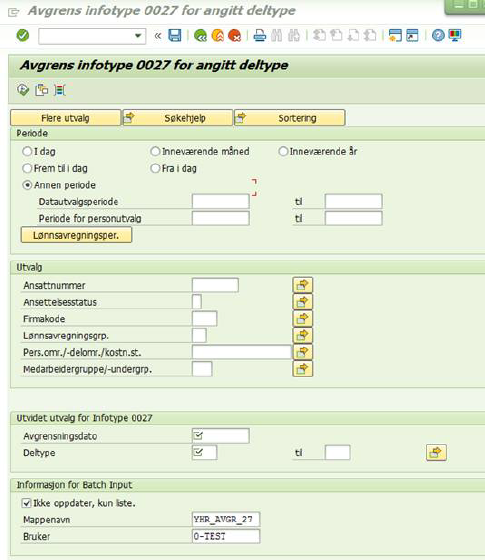Click the Save diskette icon

coord(175,35)
